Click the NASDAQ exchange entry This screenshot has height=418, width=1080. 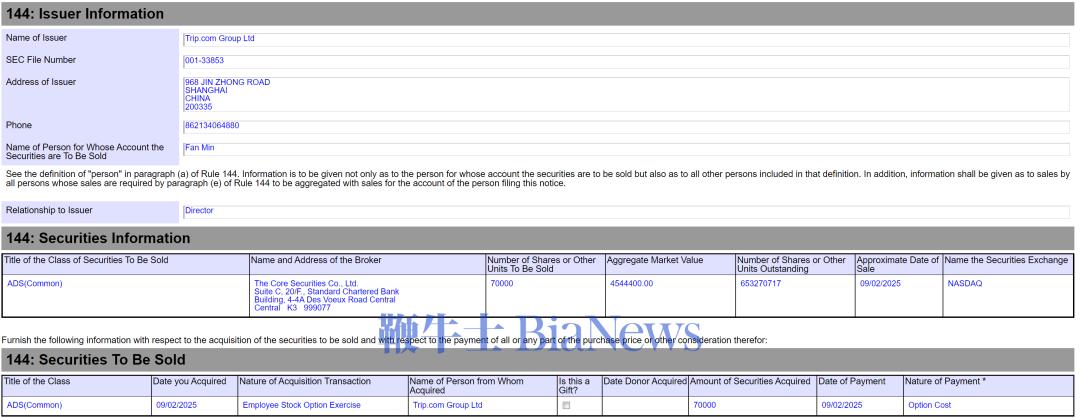(x=965, y=284)
